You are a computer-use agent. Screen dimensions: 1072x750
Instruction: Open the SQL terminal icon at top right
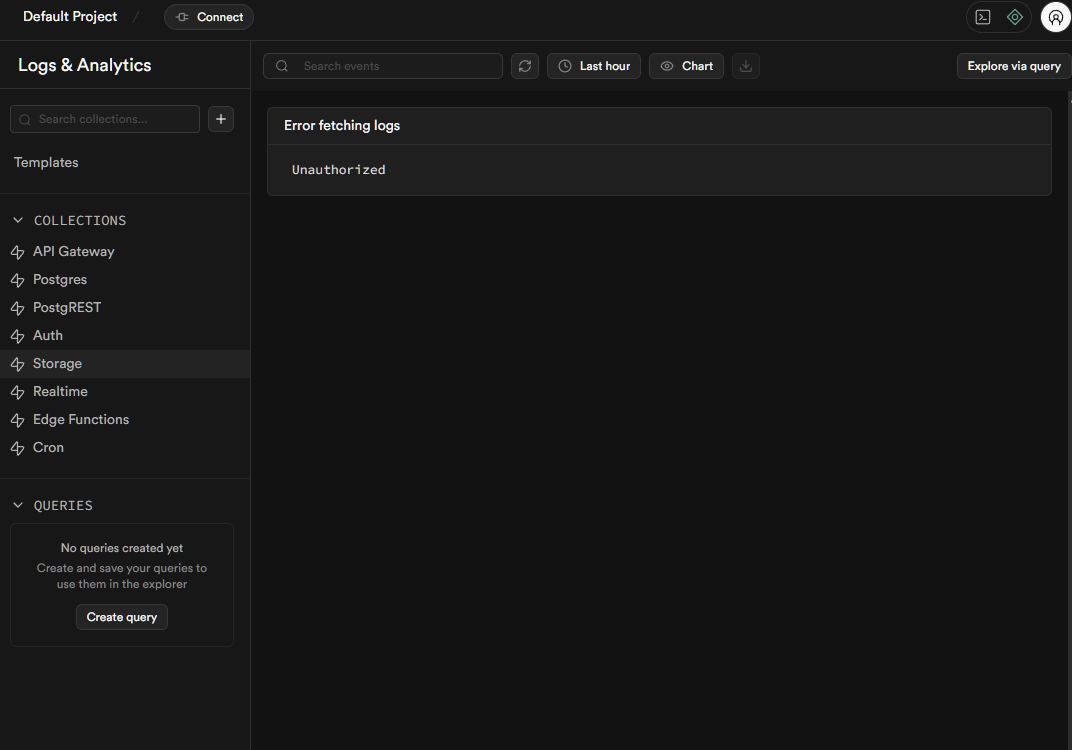[982, 17]
